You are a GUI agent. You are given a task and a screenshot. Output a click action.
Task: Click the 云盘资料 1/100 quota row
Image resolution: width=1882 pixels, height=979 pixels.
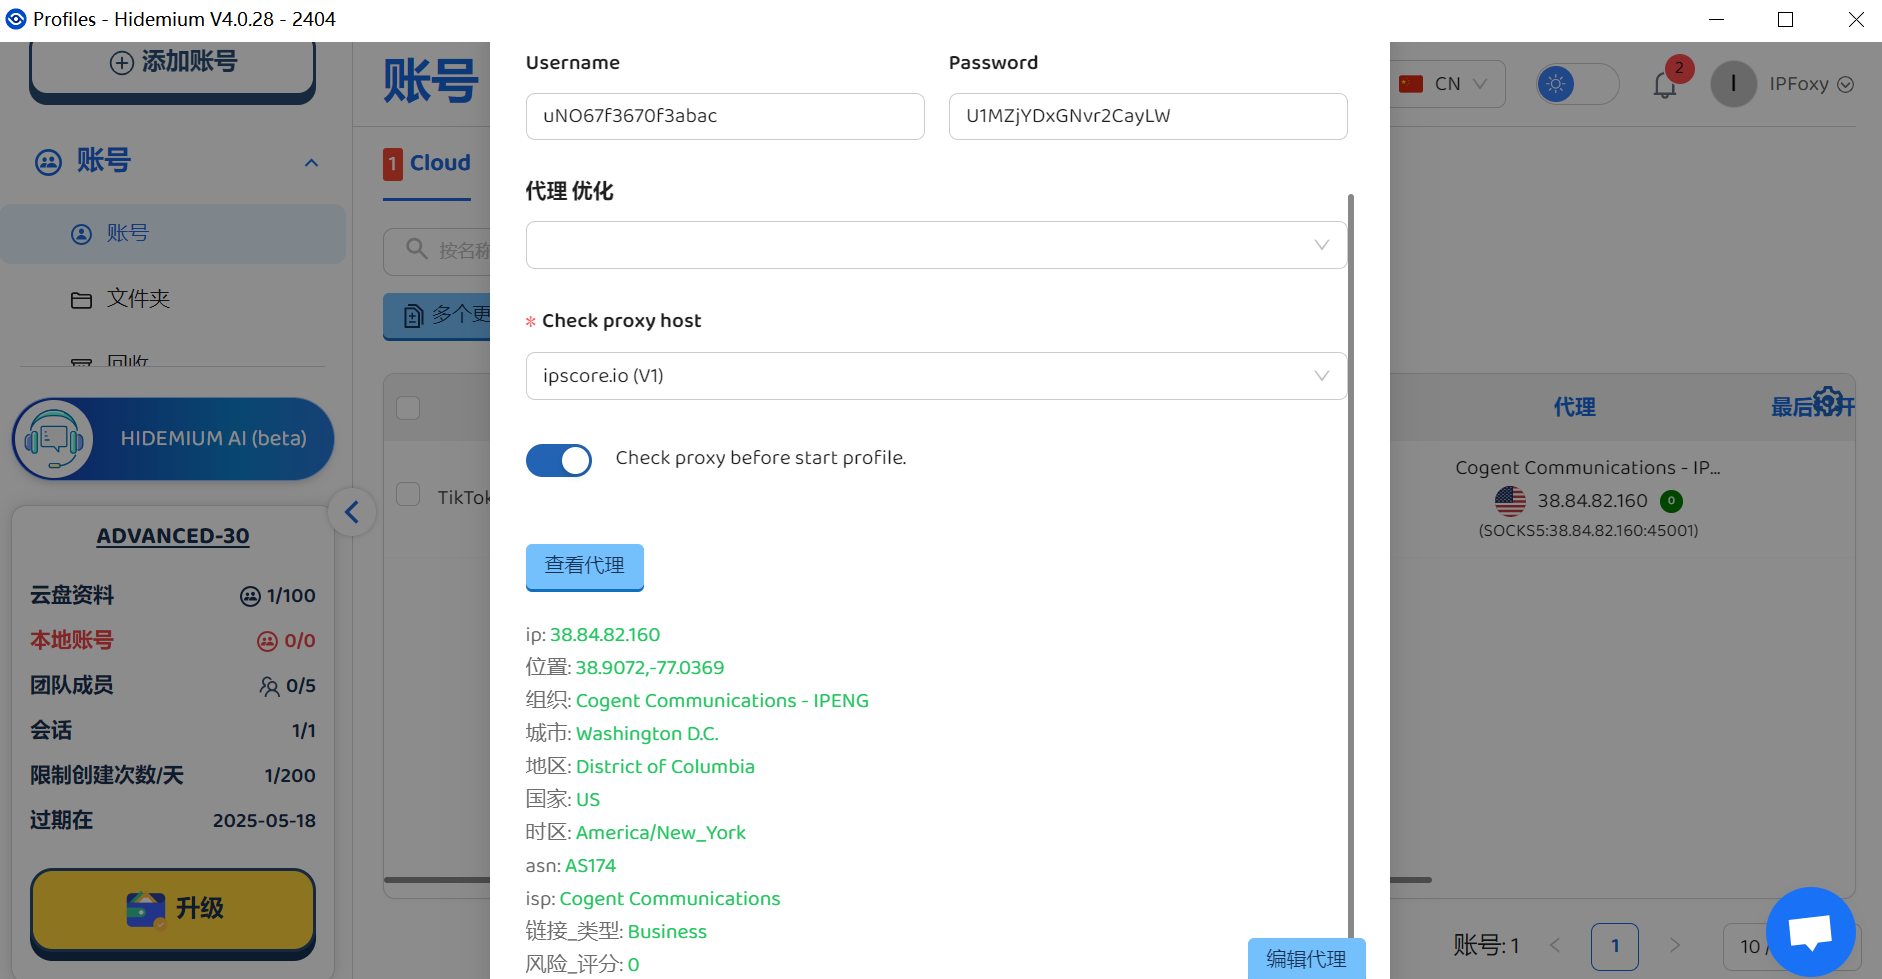tap(173, 596)
